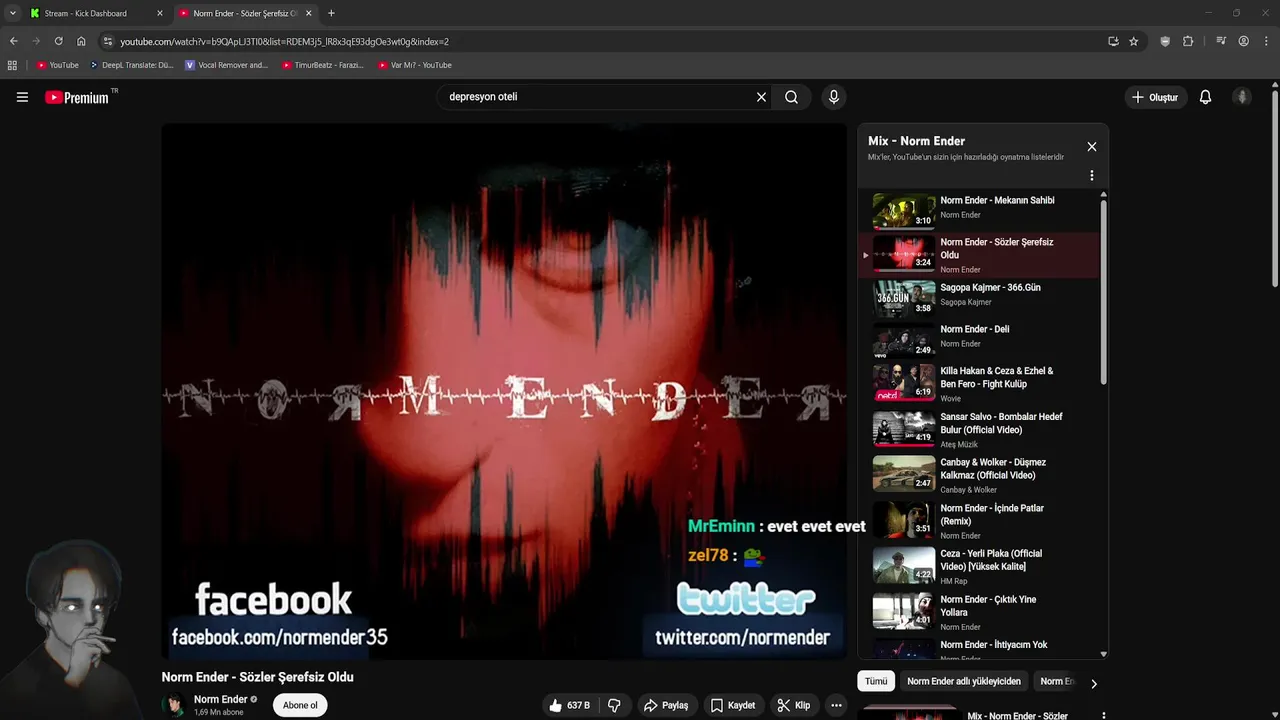Screen dimensions: 1280x720
Task: Clear the search text with X icon
Action: pyautogui.click(x=761, y=97)
